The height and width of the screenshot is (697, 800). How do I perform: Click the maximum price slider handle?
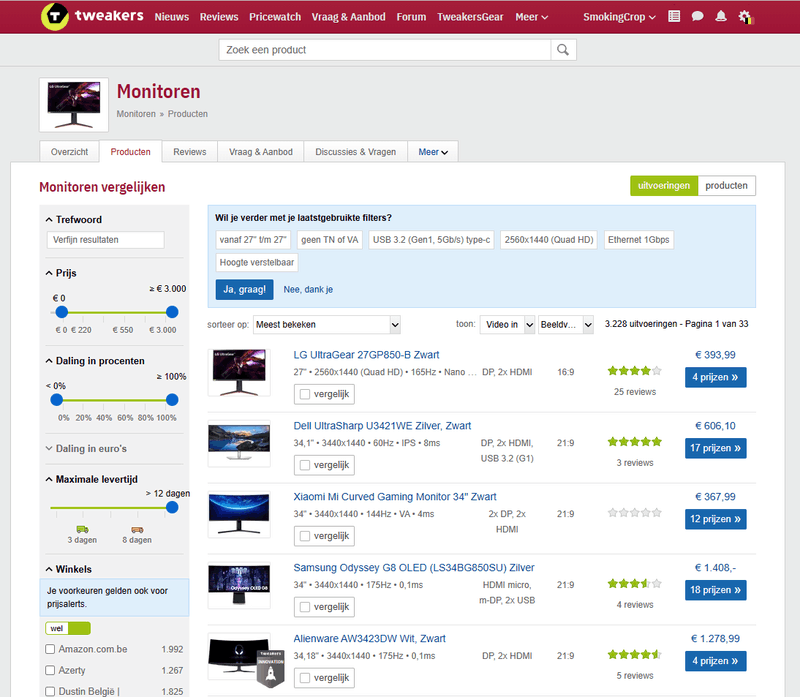(172, 312)
